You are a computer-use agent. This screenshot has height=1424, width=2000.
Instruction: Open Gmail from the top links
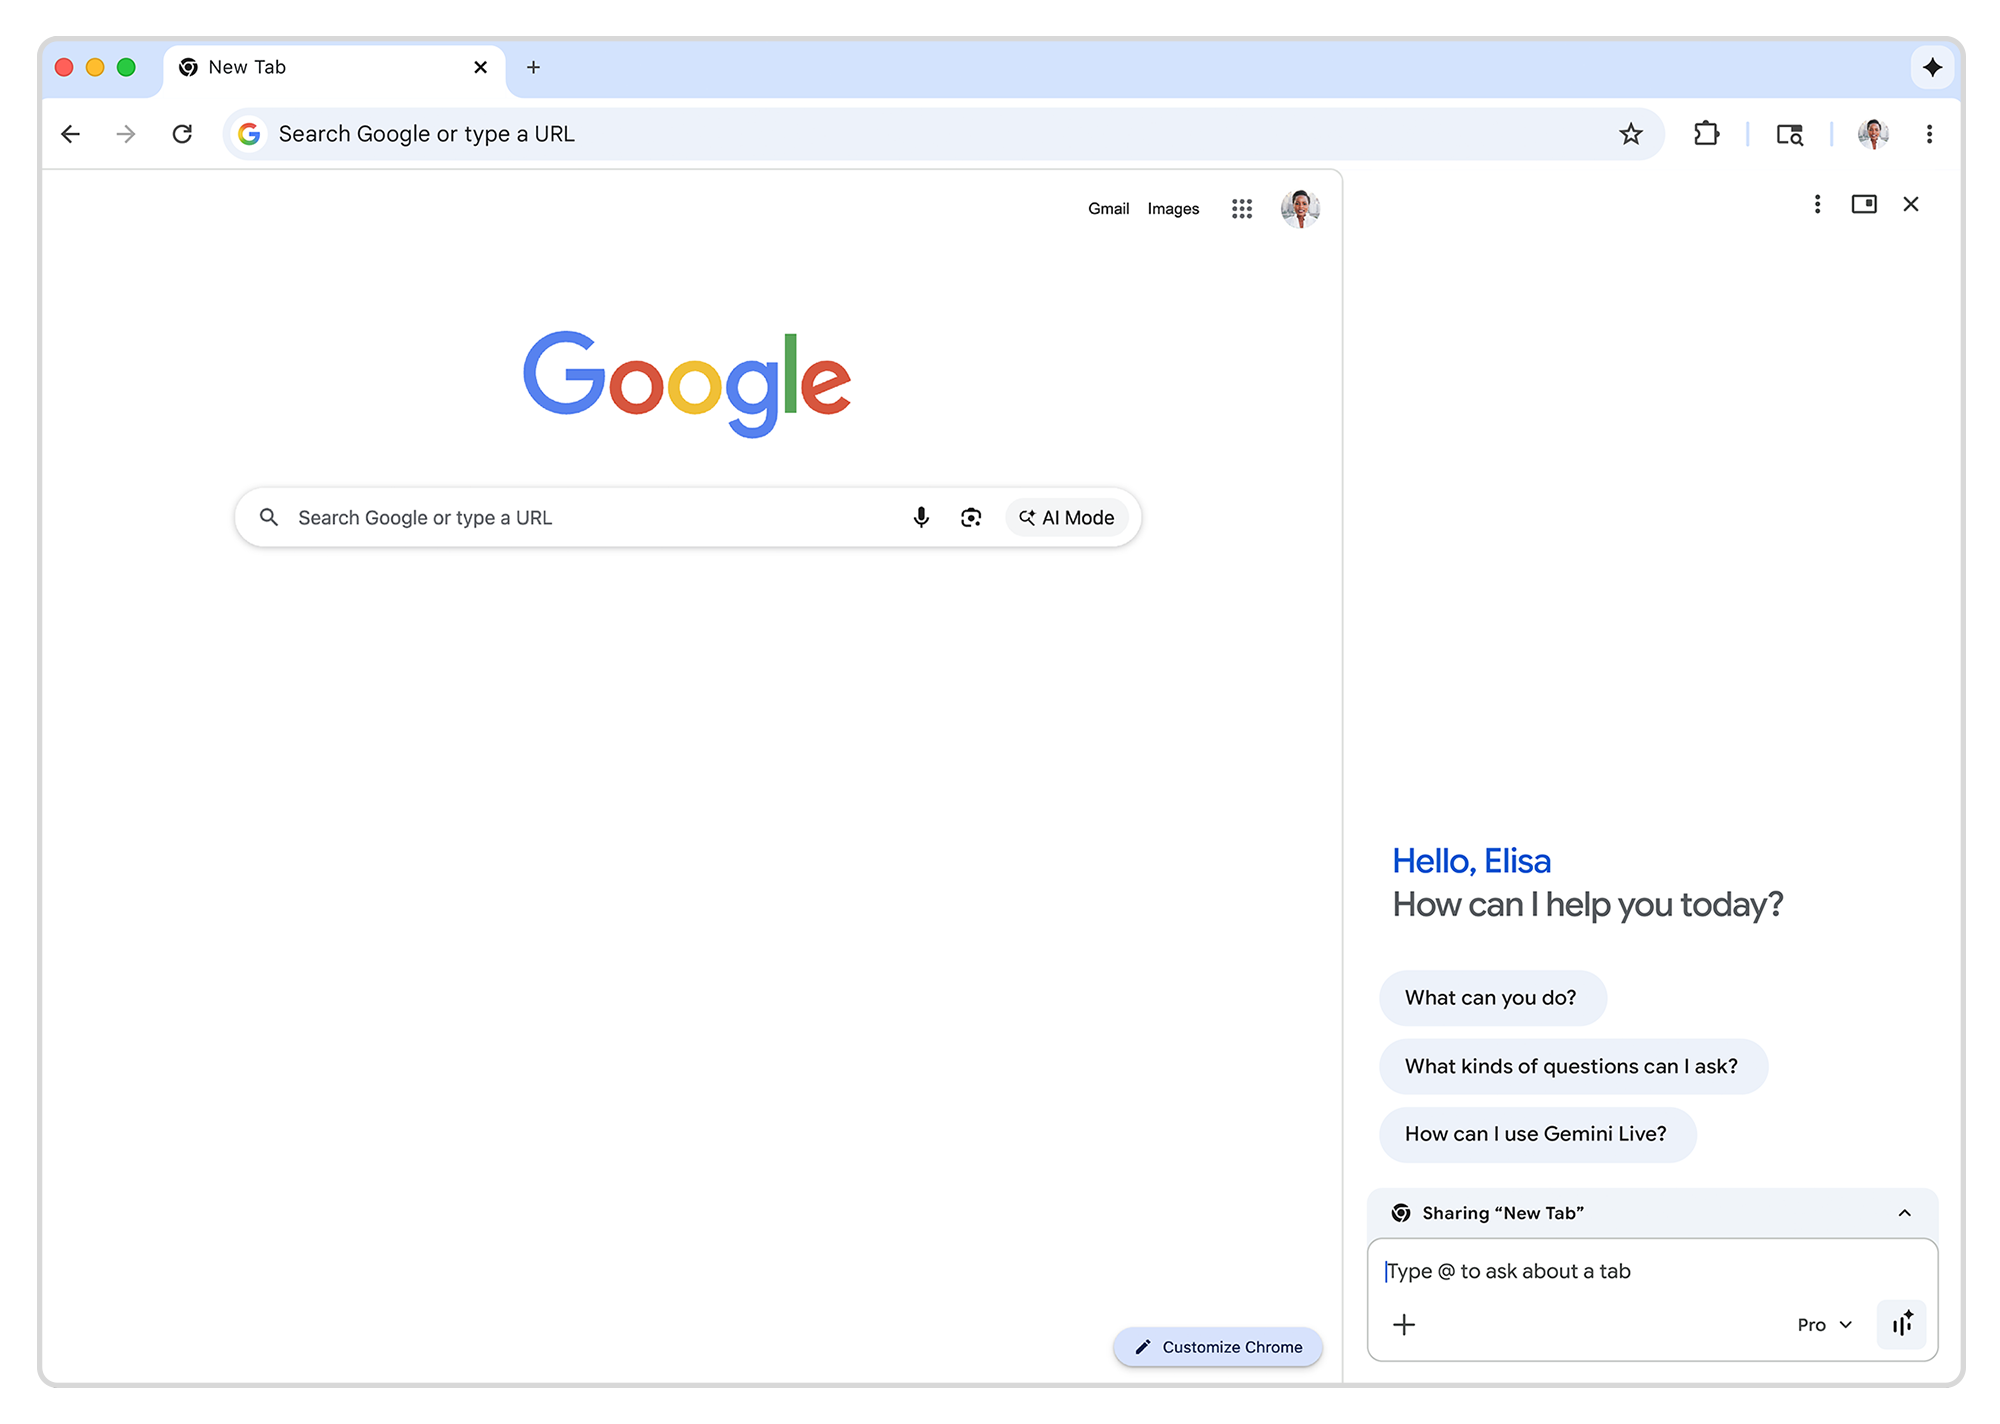tap(1108, 208)
